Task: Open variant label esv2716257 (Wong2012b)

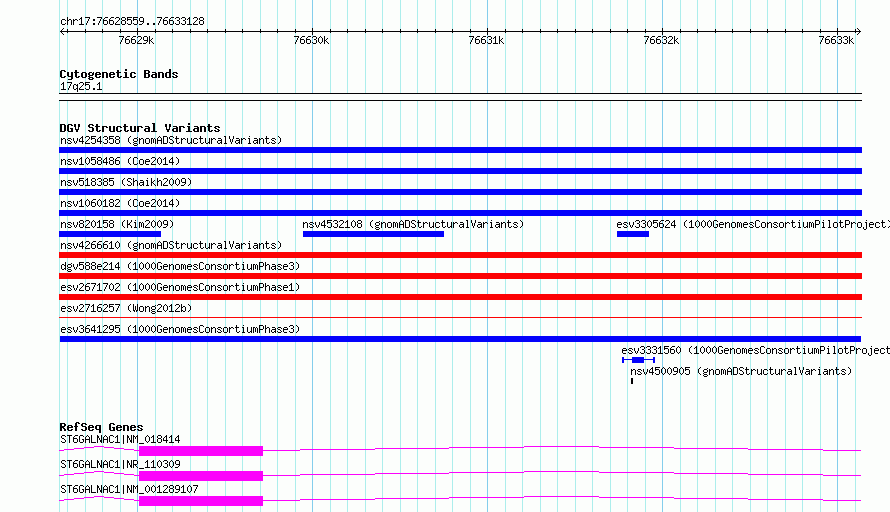Action: pyautogui.click(x=126, y=308)
